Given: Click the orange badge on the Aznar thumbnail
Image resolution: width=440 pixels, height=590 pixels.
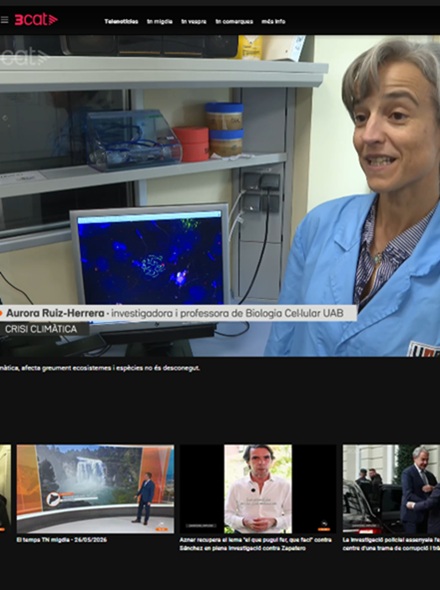Looking at the screenshot, I should [x=324, y=529].
